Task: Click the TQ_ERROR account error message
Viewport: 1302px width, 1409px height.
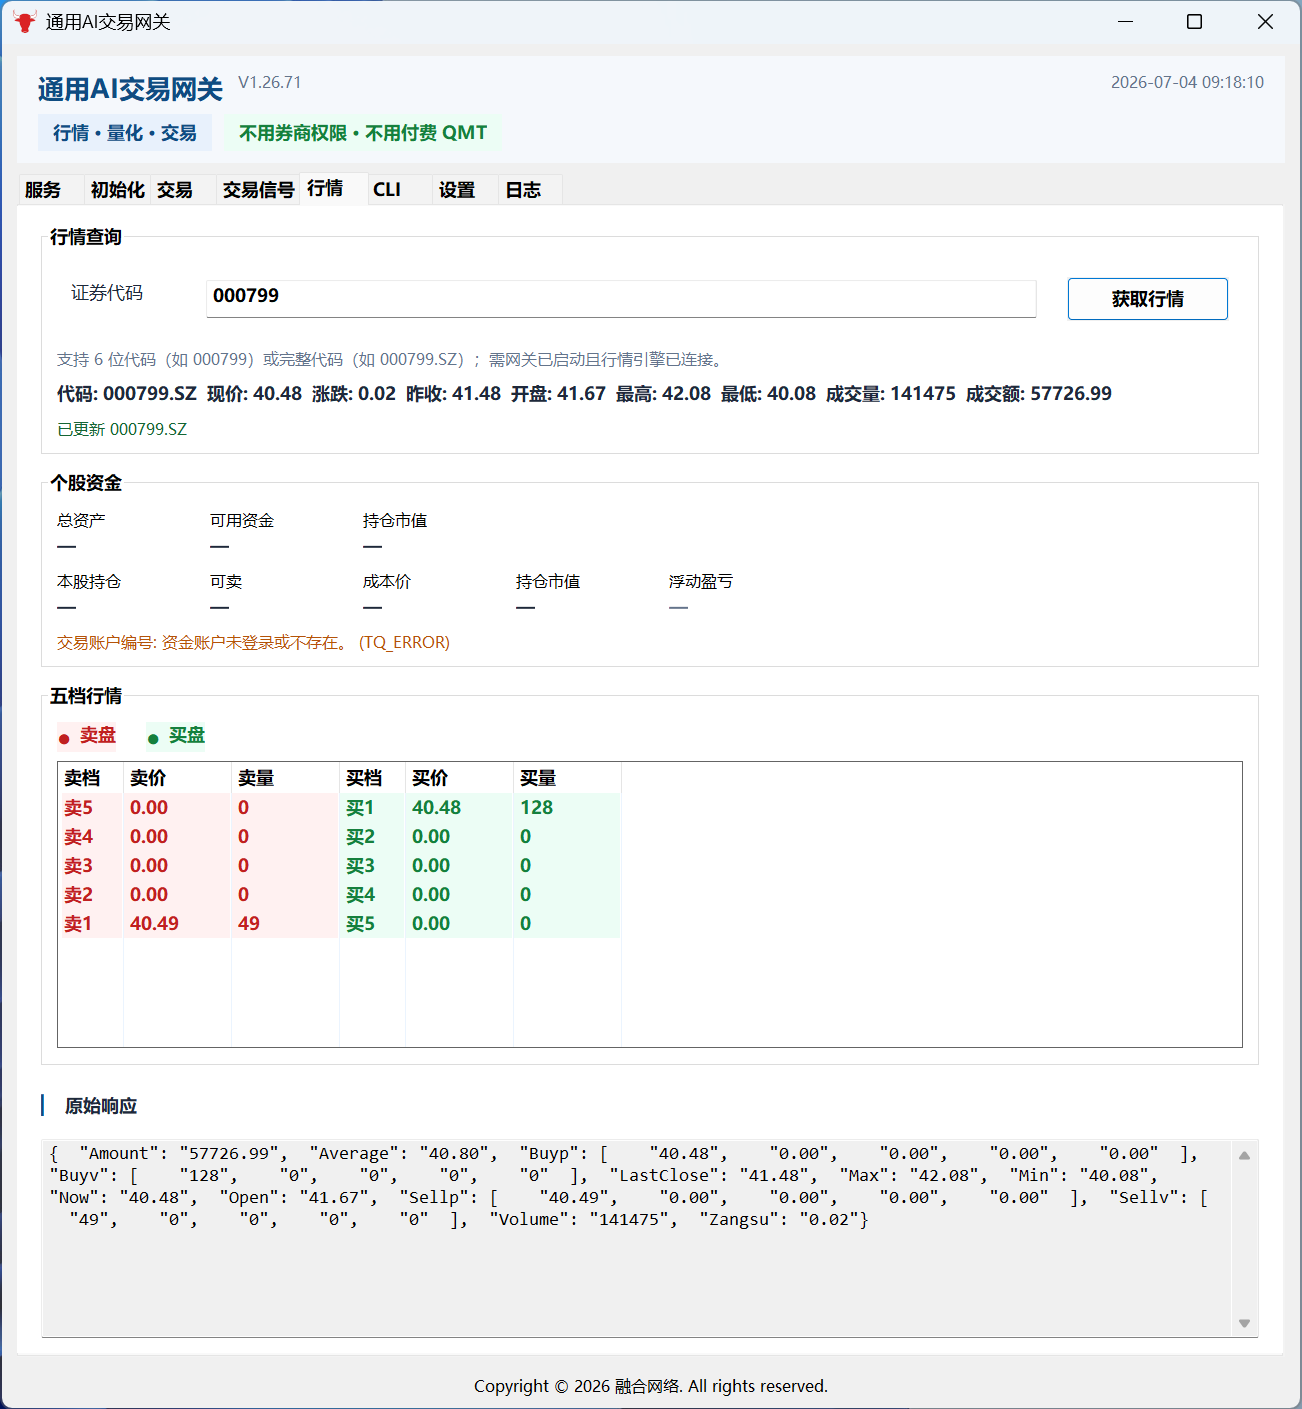Action: 253,642
